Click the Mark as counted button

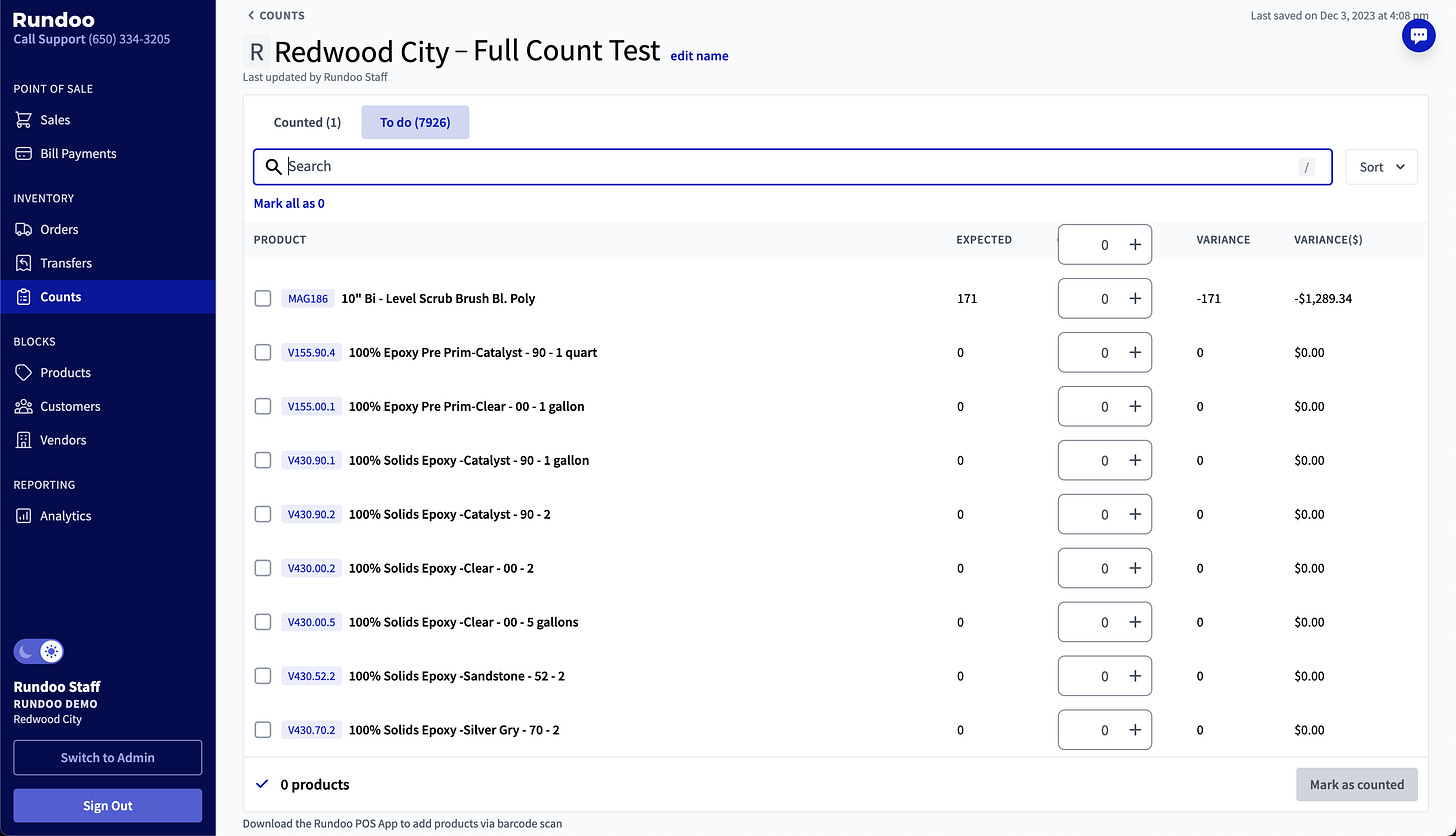tap(1357, 784)
